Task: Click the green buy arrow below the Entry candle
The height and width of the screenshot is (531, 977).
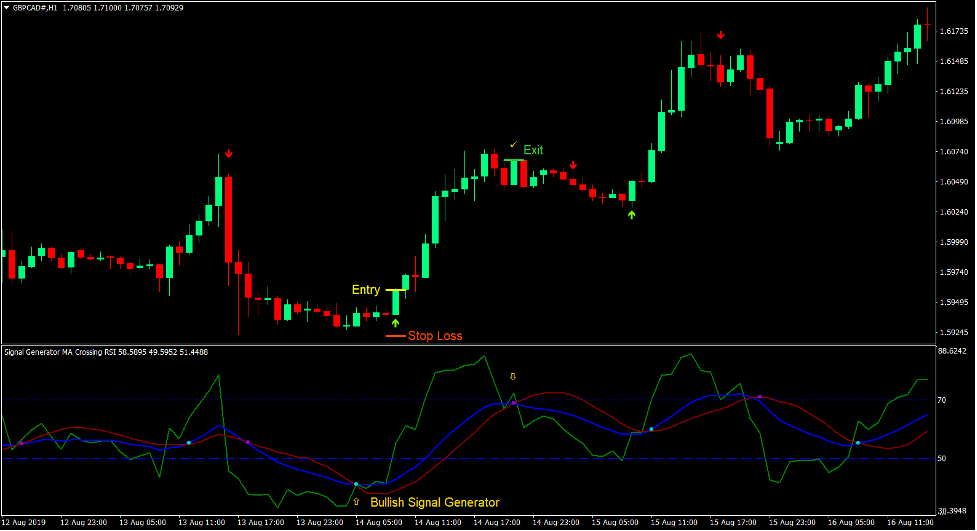Action: coord(396,323)
